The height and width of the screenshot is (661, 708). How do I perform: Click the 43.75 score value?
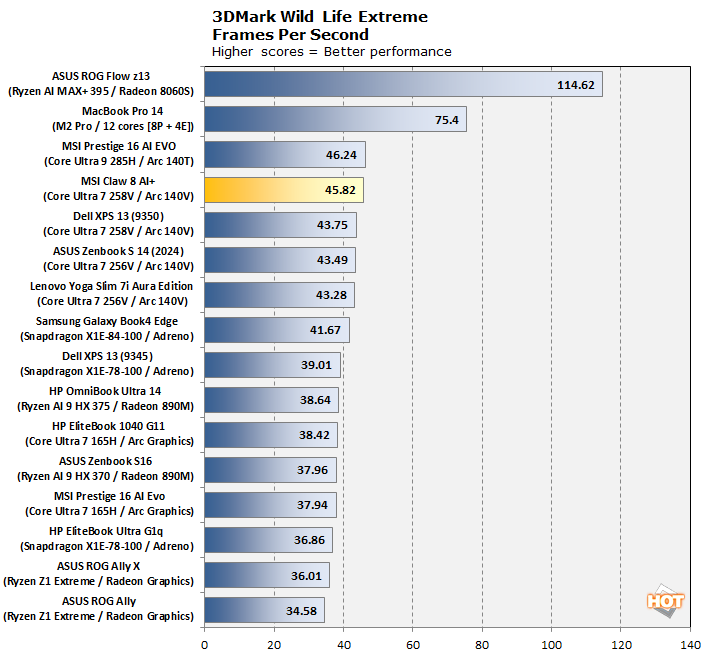[x=332, y=225]
